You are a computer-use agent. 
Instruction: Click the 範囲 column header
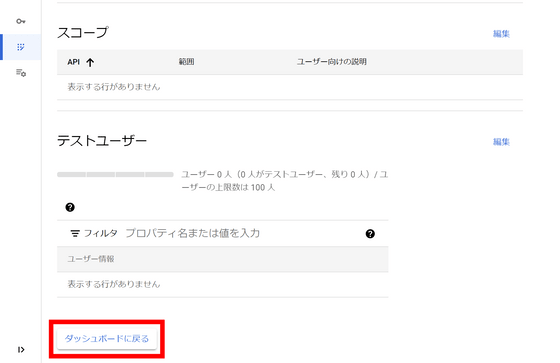tap(186, 62)
